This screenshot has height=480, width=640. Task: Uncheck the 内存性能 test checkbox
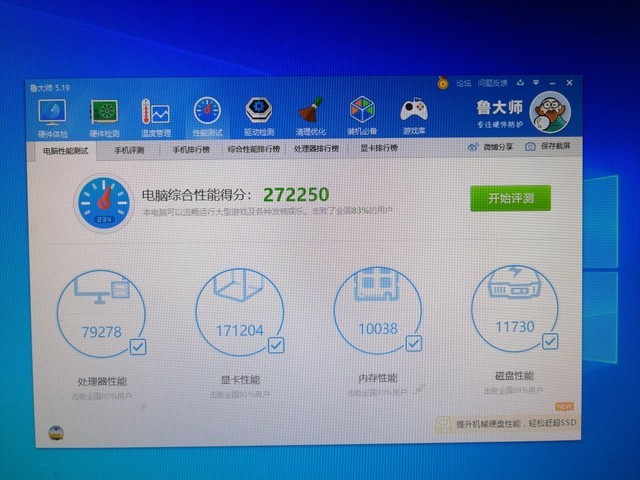413,343
